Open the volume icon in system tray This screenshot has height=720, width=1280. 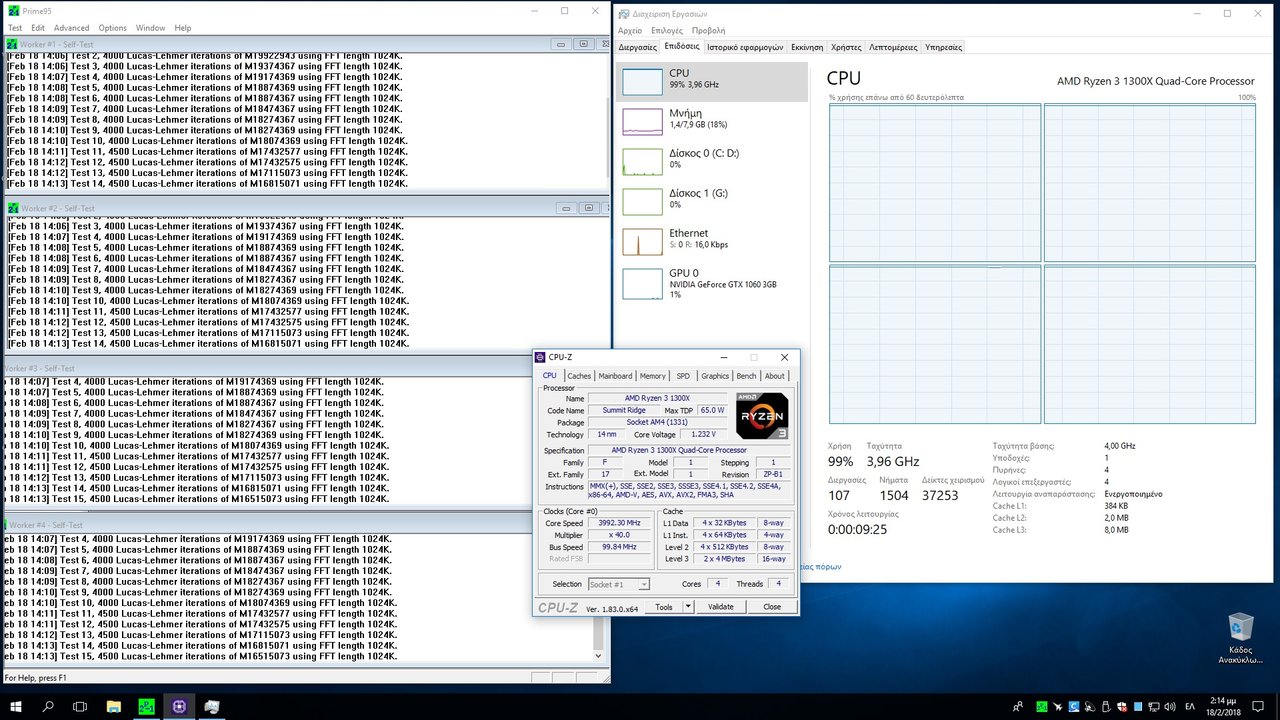pyautogui.click(x=1171, y=706)
